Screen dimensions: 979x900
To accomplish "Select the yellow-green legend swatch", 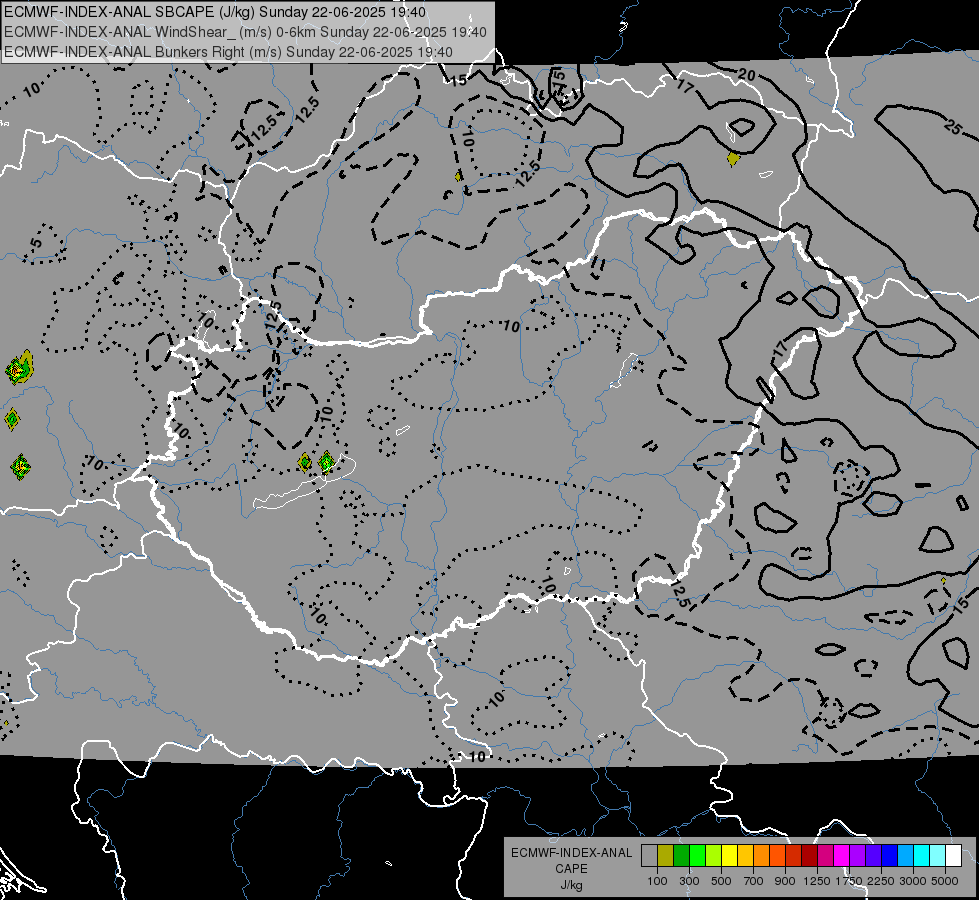I will (x=714, y=856).
